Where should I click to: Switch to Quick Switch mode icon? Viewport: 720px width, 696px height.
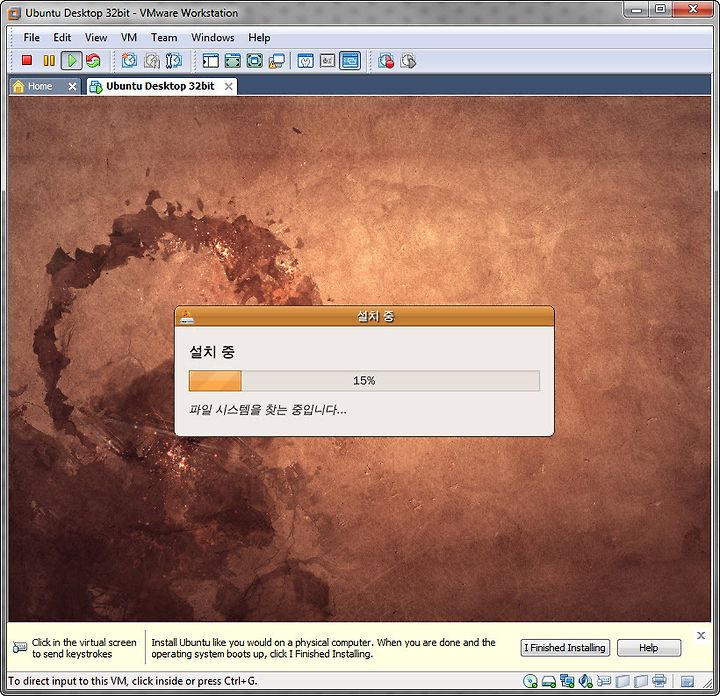233,61
